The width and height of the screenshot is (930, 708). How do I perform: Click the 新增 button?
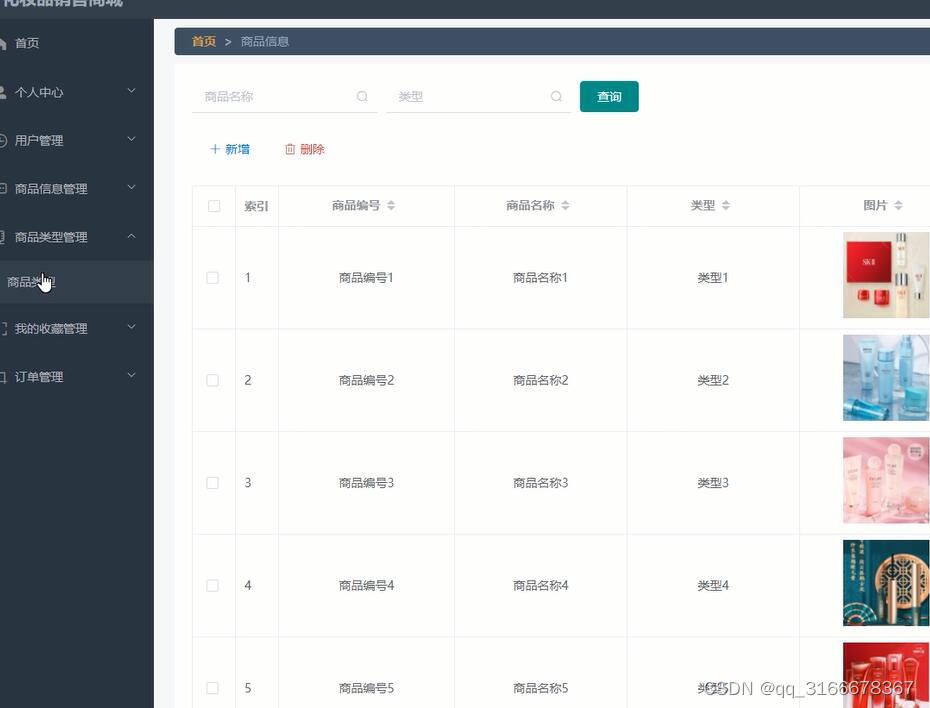click(230, 149)
